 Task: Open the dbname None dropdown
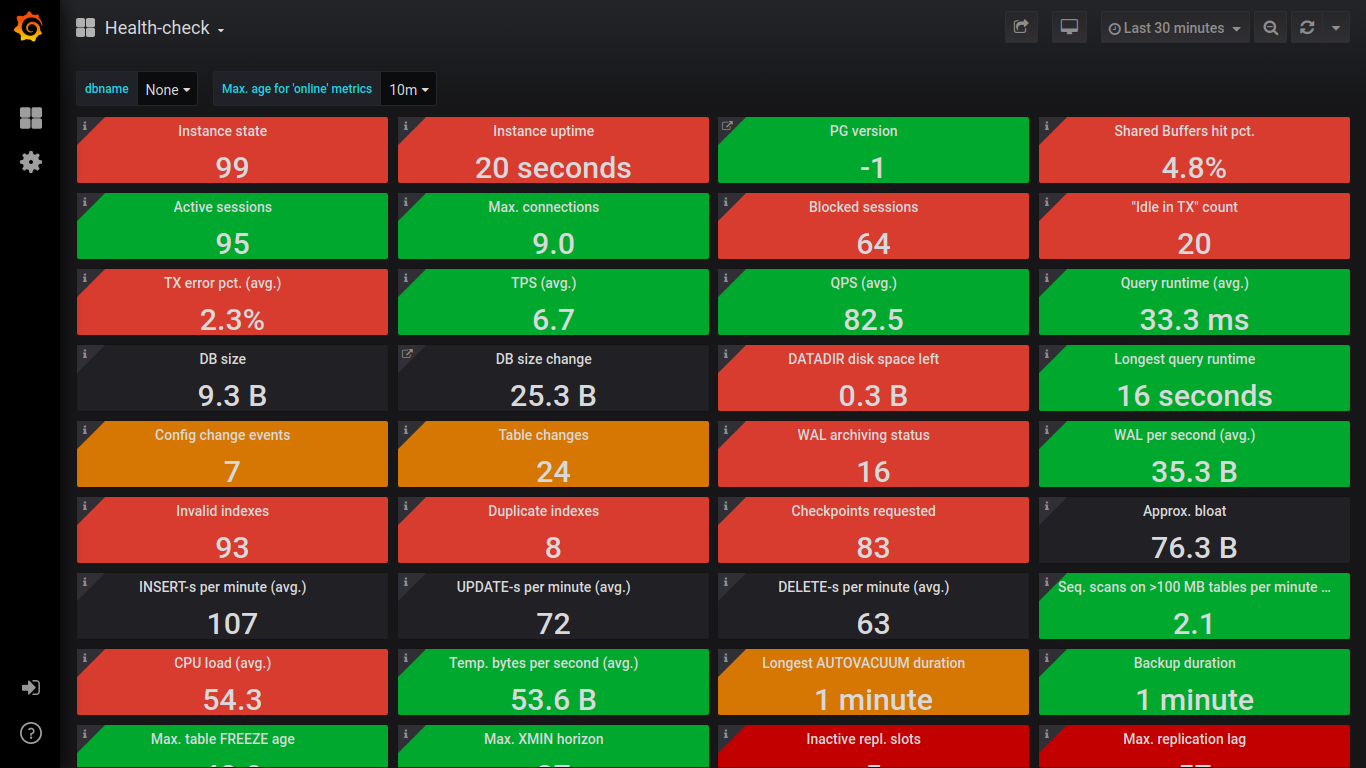pyautogui.click(x=167, y=89)
